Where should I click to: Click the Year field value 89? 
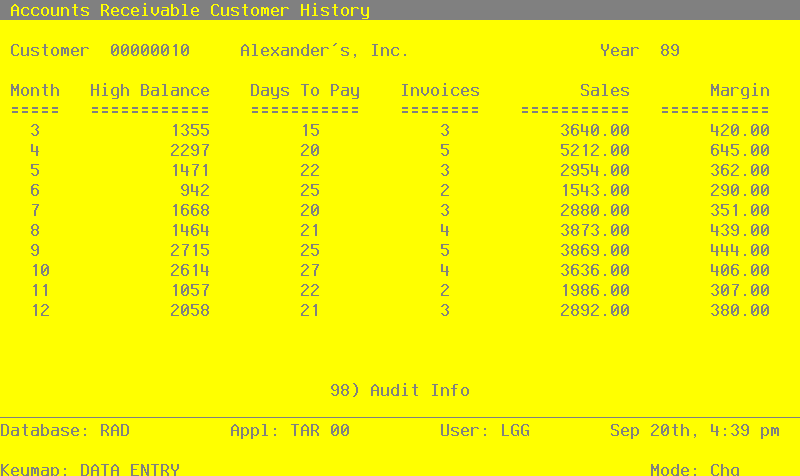click(669, 51)
